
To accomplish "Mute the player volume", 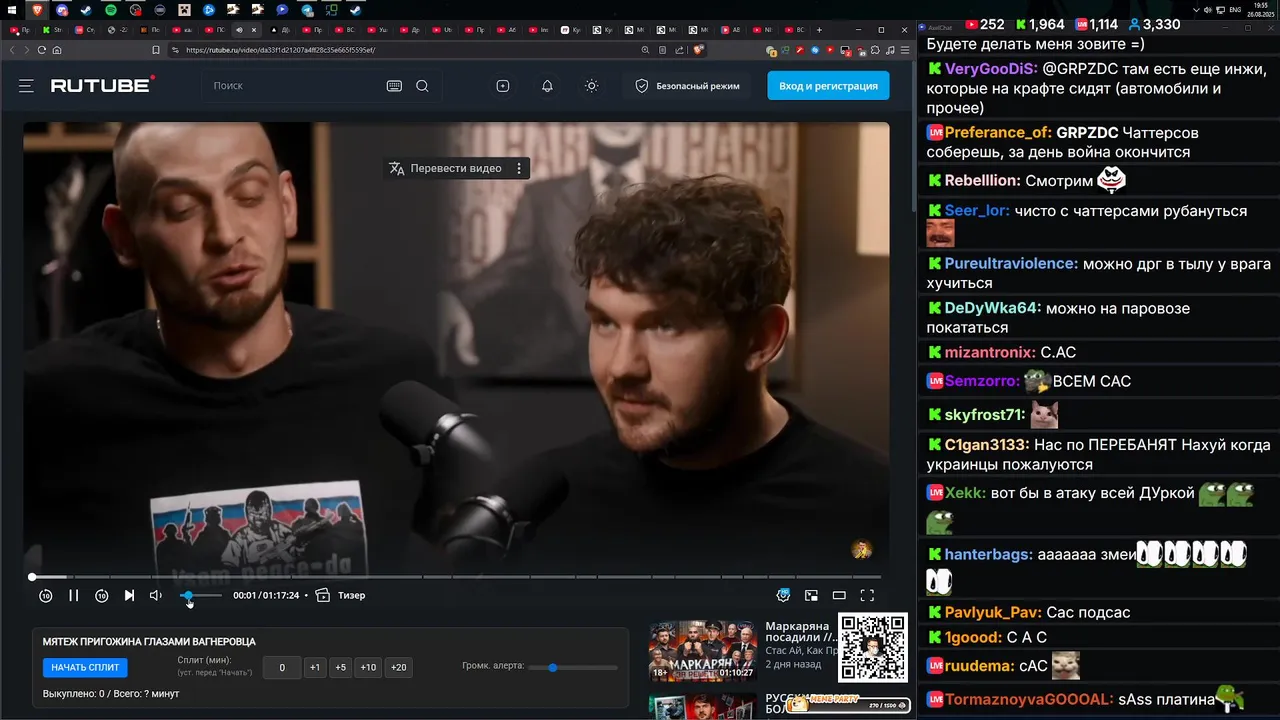I will pyautogui.click(x=156, y=595).
